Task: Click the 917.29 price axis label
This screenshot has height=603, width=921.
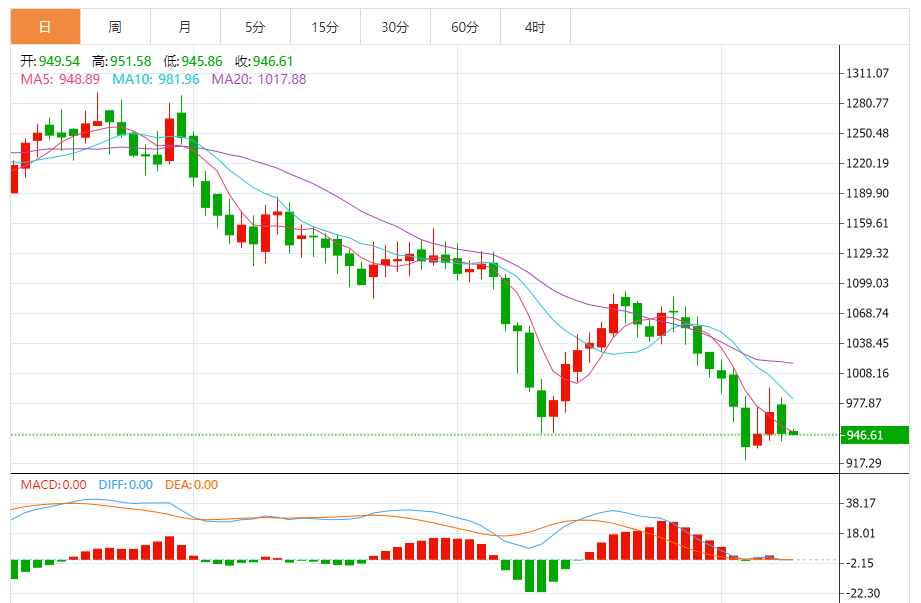Action: coord(863,463)
